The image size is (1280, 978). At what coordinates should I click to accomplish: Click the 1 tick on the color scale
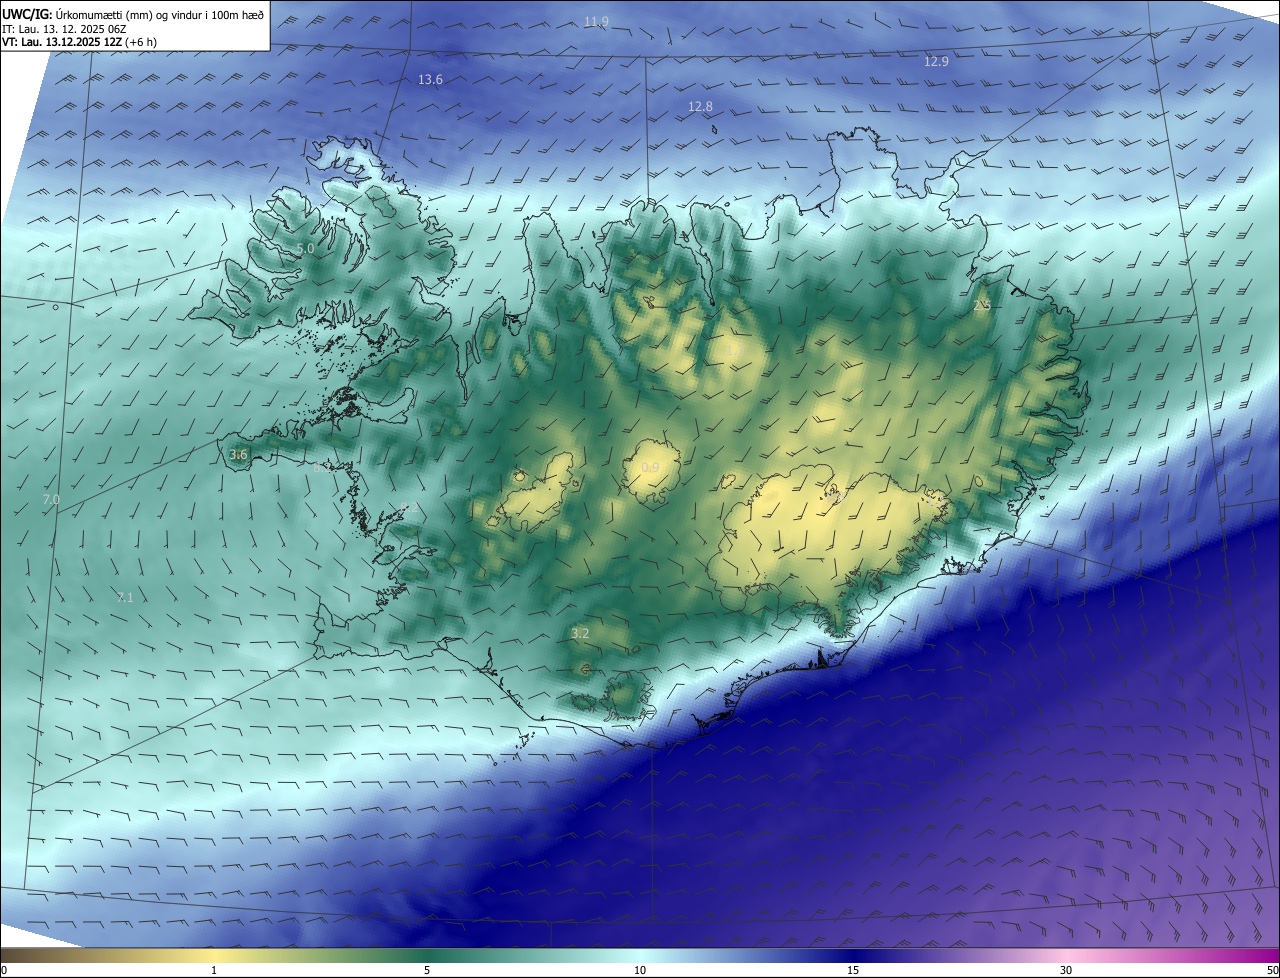214,970
